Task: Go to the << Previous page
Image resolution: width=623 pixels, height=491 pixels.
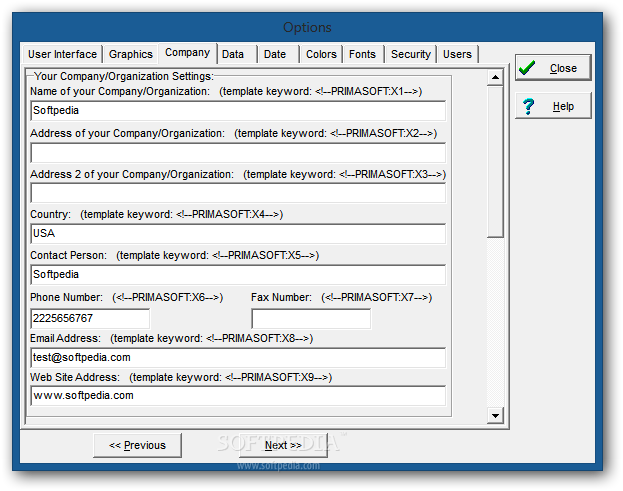Action: (x=137, y=445)
